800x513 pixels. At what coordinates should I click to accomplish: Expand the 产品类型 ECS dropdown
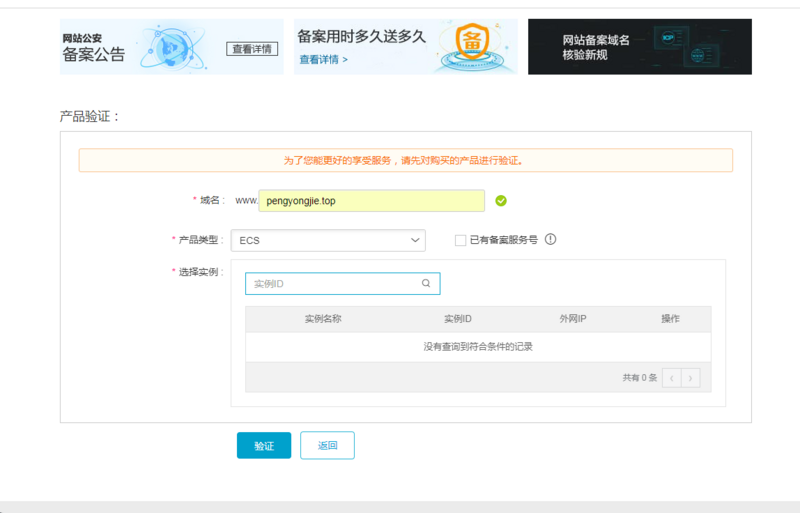pos(328,241)
